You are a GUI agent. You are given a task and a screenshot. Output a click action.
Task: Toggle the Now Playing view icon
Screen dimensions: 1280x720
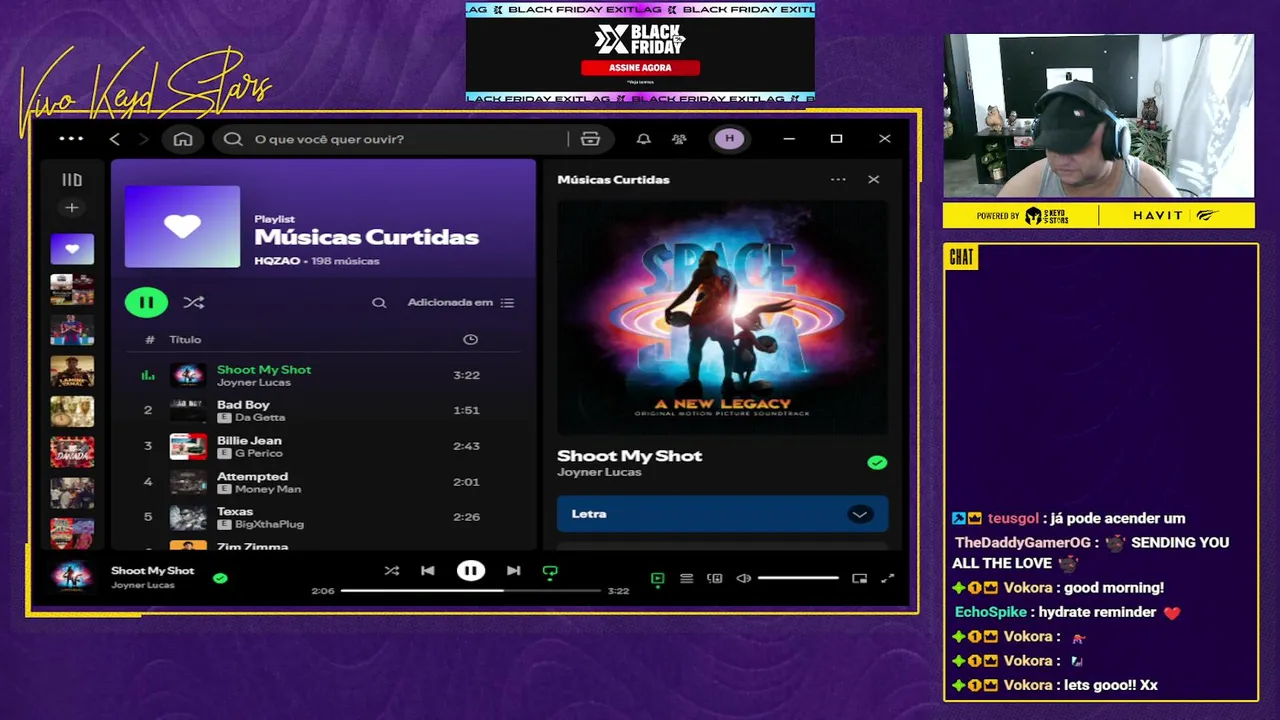point(657,578)
